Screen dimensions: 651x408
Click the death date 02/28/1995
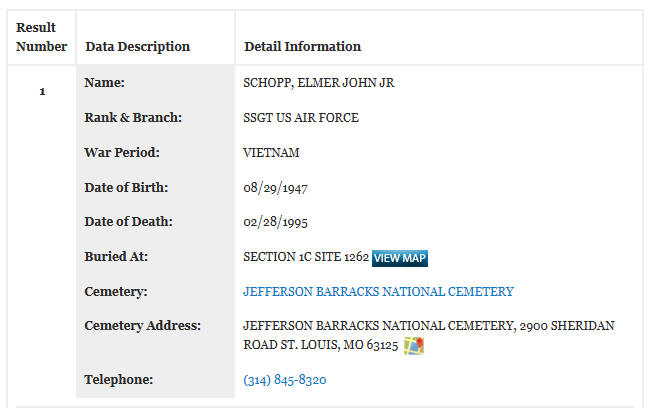pyautogui.click(x=275, y=222)
